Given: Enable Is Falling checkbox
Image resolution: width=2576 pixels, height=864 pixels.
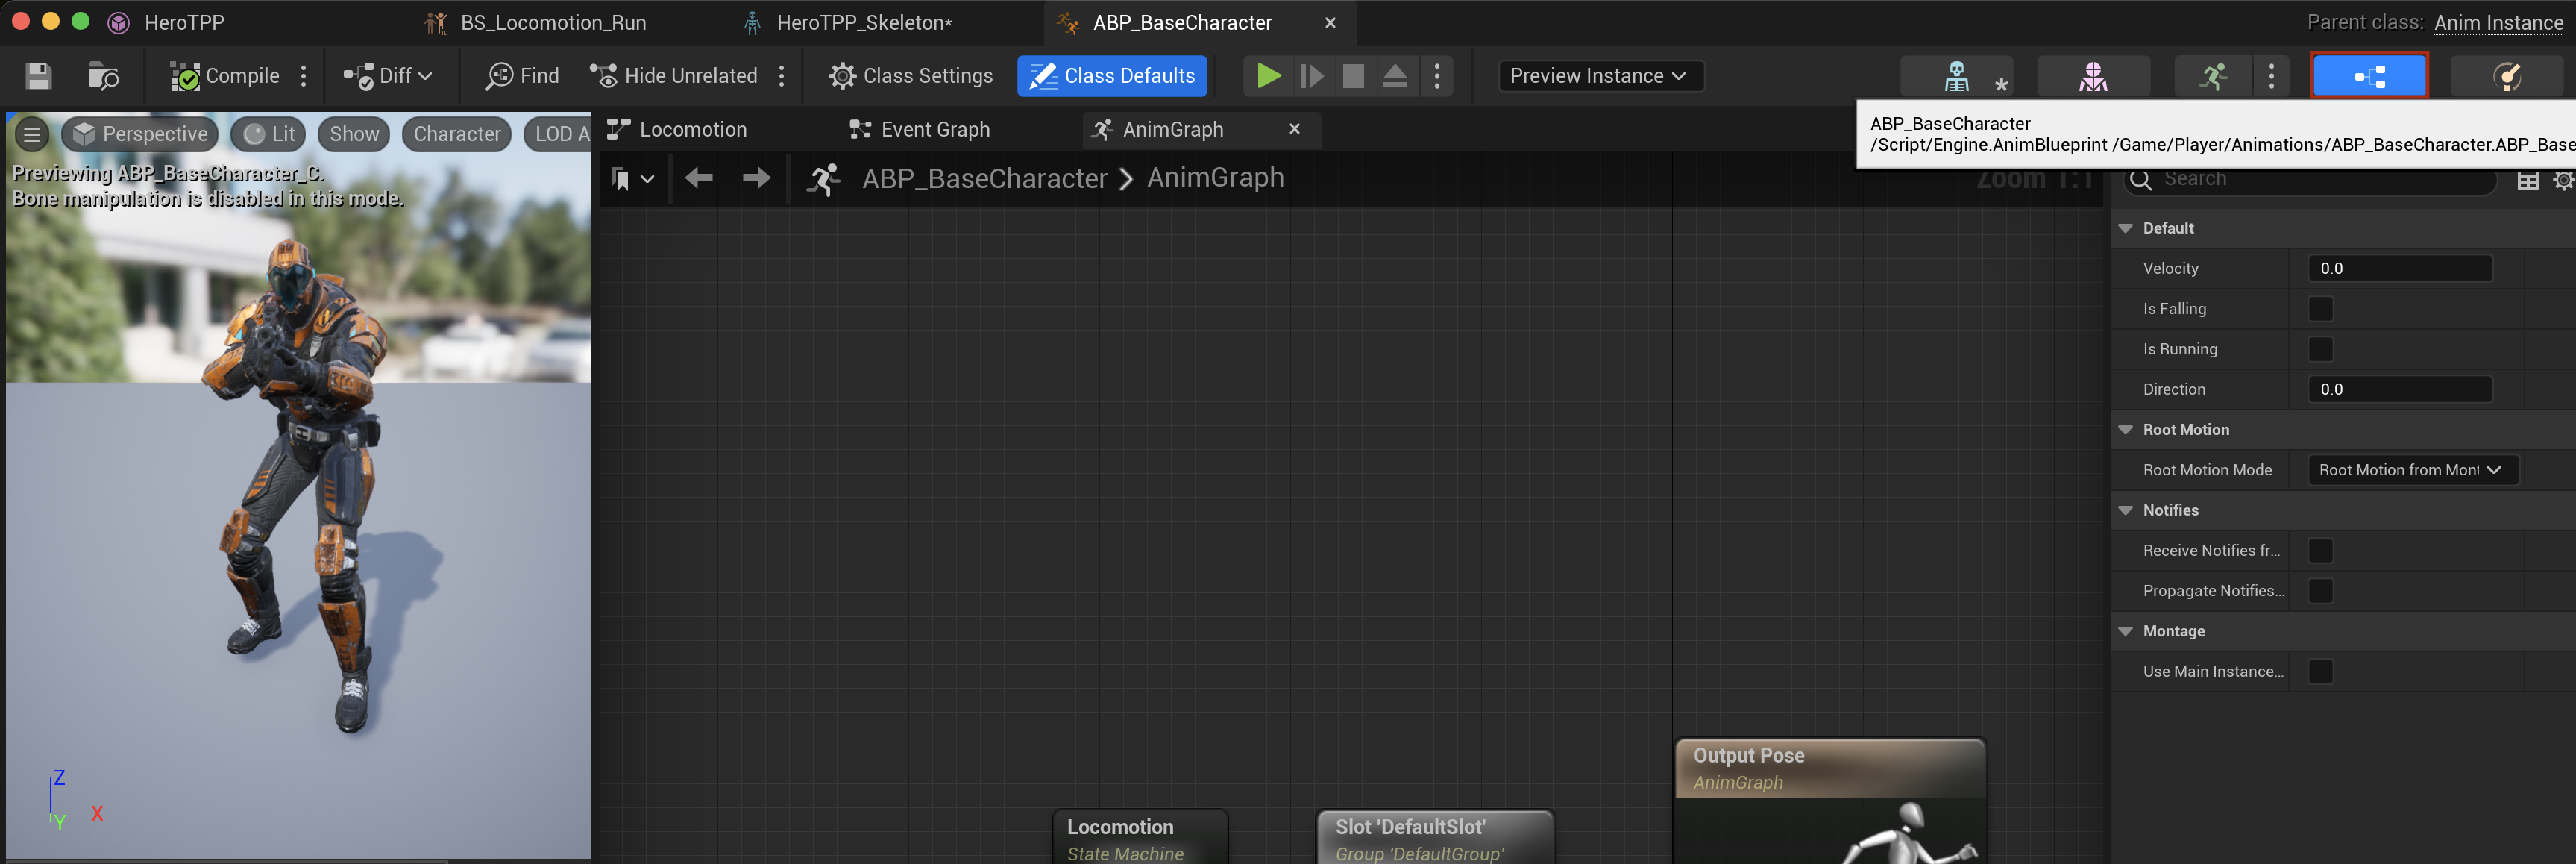Looking at the screenshot, I should [x=2320, y=309].
